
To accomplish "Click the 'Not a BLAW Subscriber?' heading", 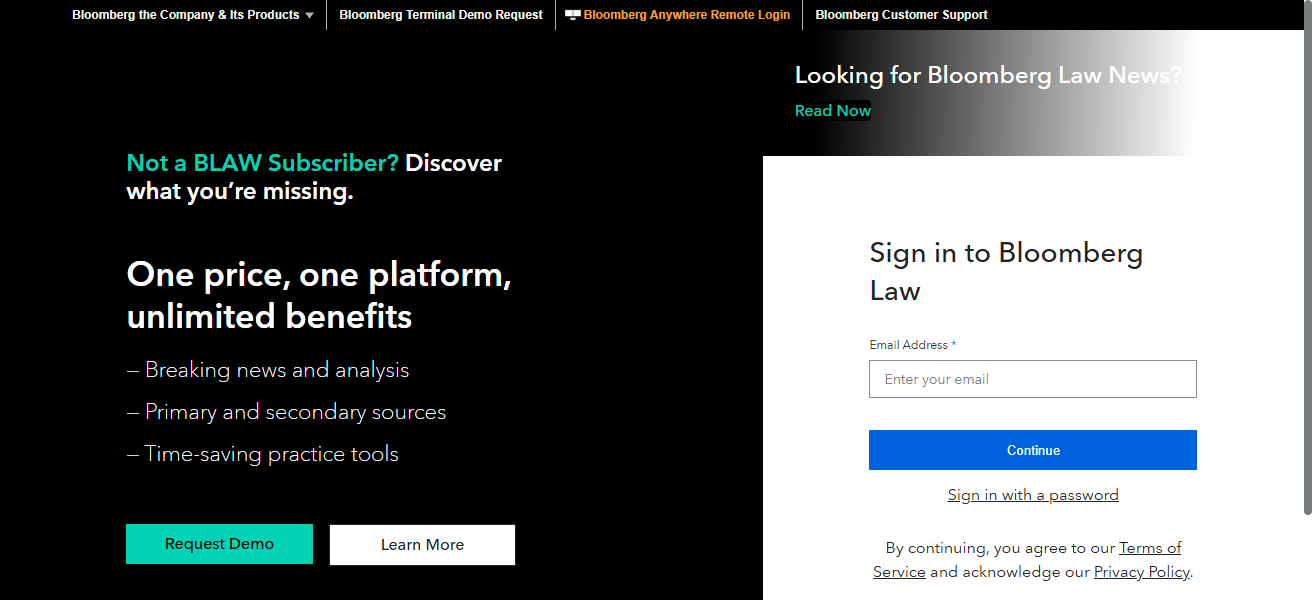I will (x=262, y=163).
